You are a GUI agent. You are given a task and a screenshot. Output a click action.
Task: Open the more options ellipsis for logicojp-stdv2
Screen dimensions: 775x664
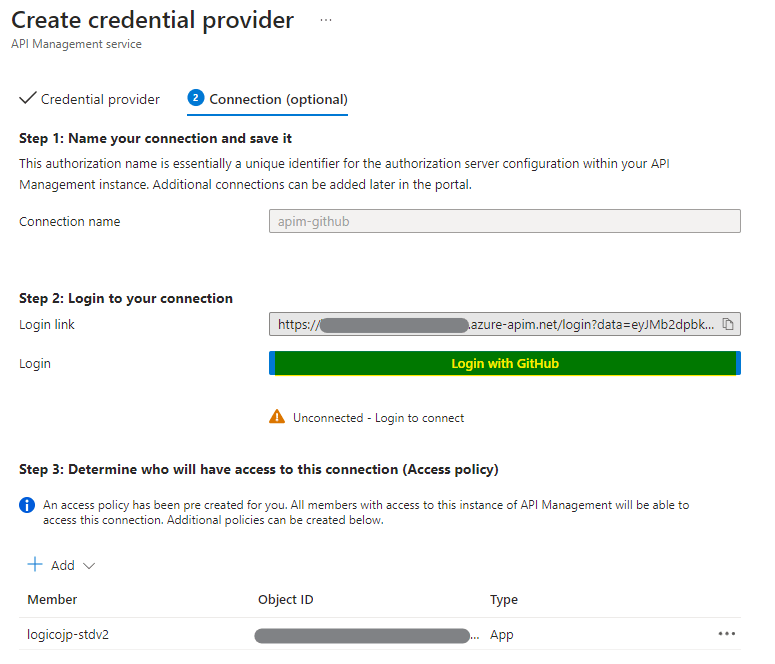[x=726, y=634]
